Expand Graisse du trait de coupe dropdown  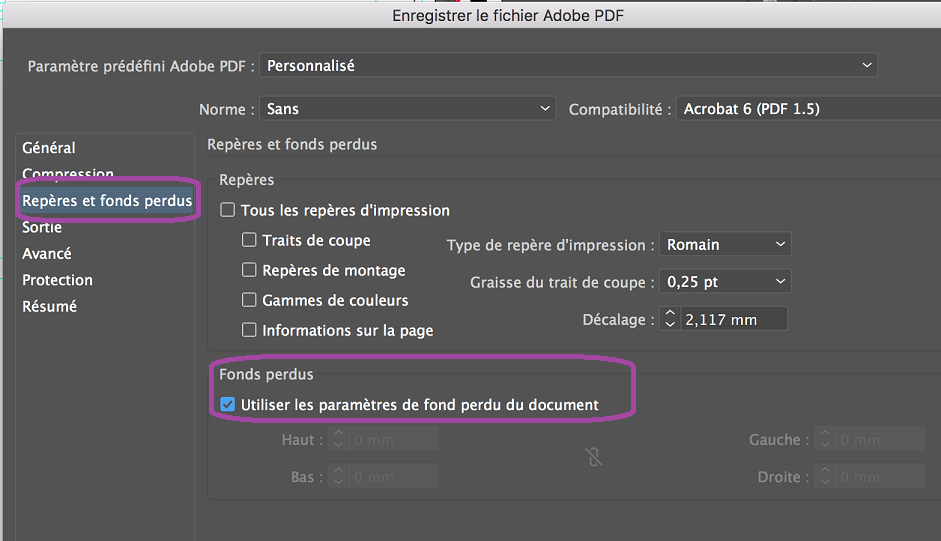click(725, 282)
